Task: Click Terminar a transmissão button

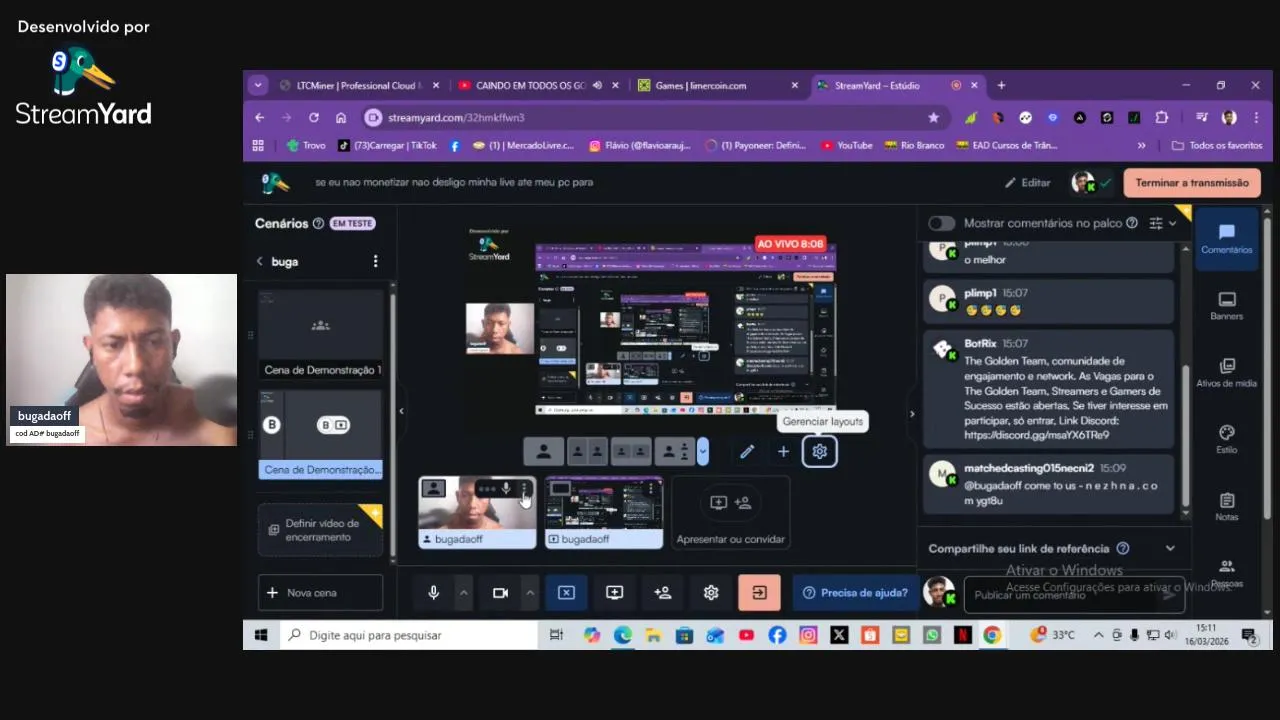Action: tap(1192, 183)
